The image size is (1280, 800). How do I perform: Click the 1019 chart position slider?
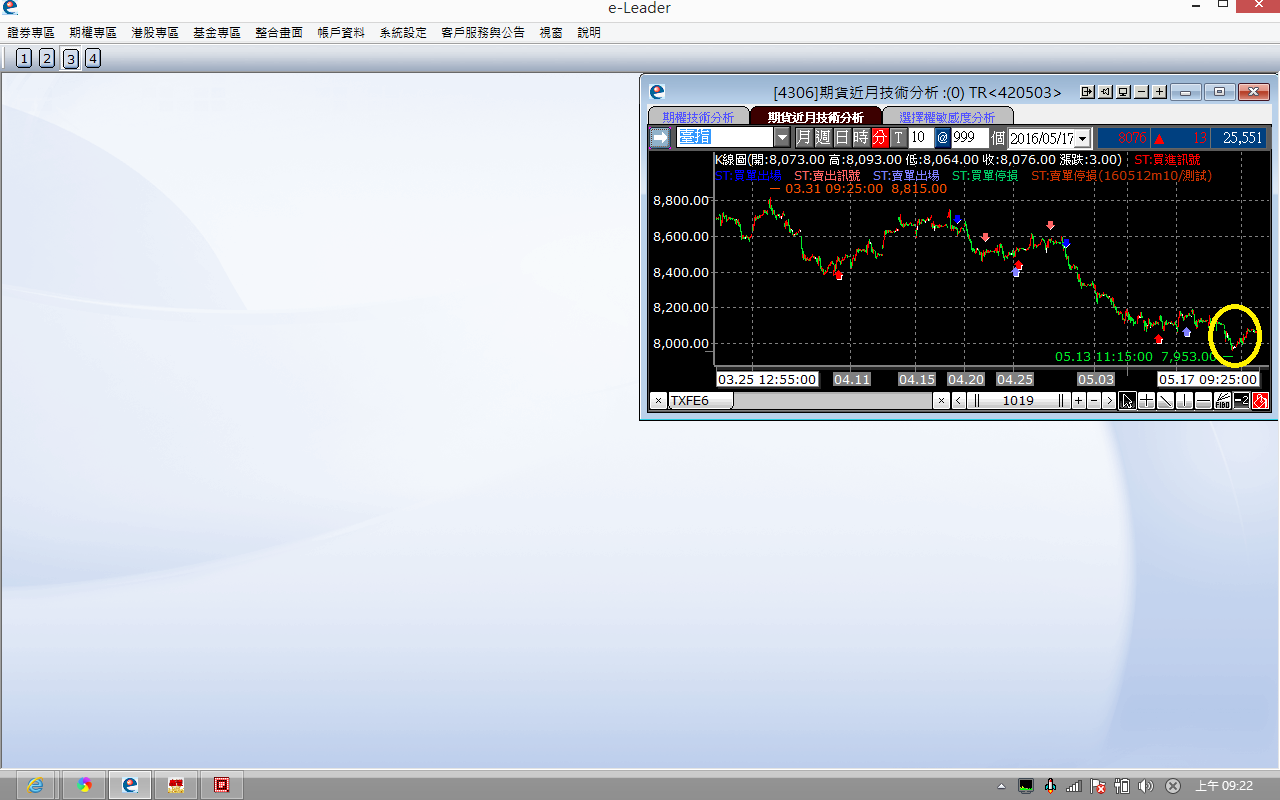coord(1018,401)
